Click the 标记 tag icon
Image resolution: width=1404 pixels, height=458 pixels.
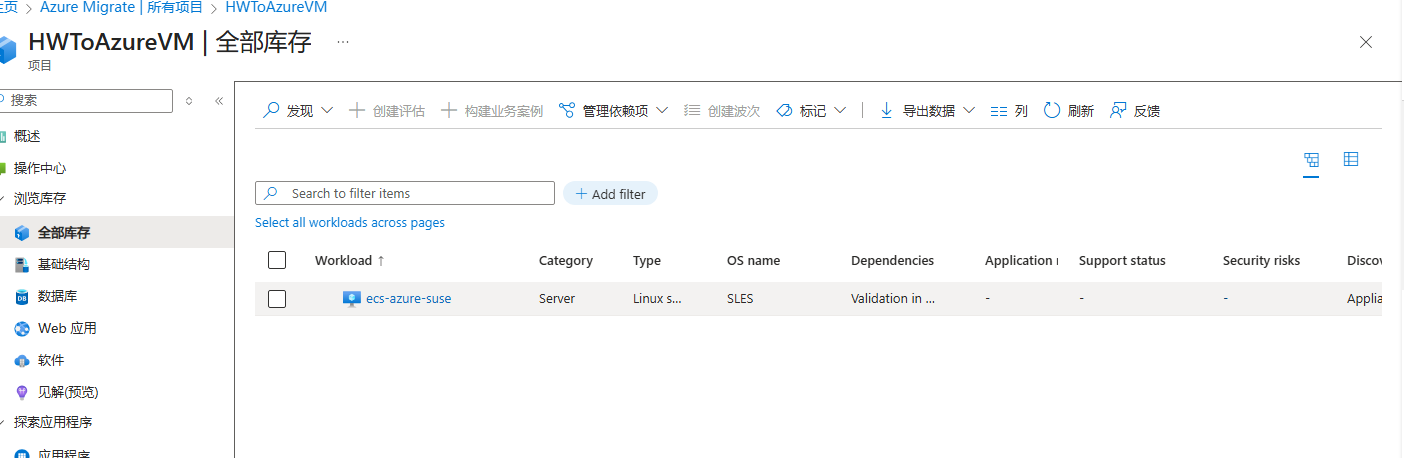coord(784,111)
